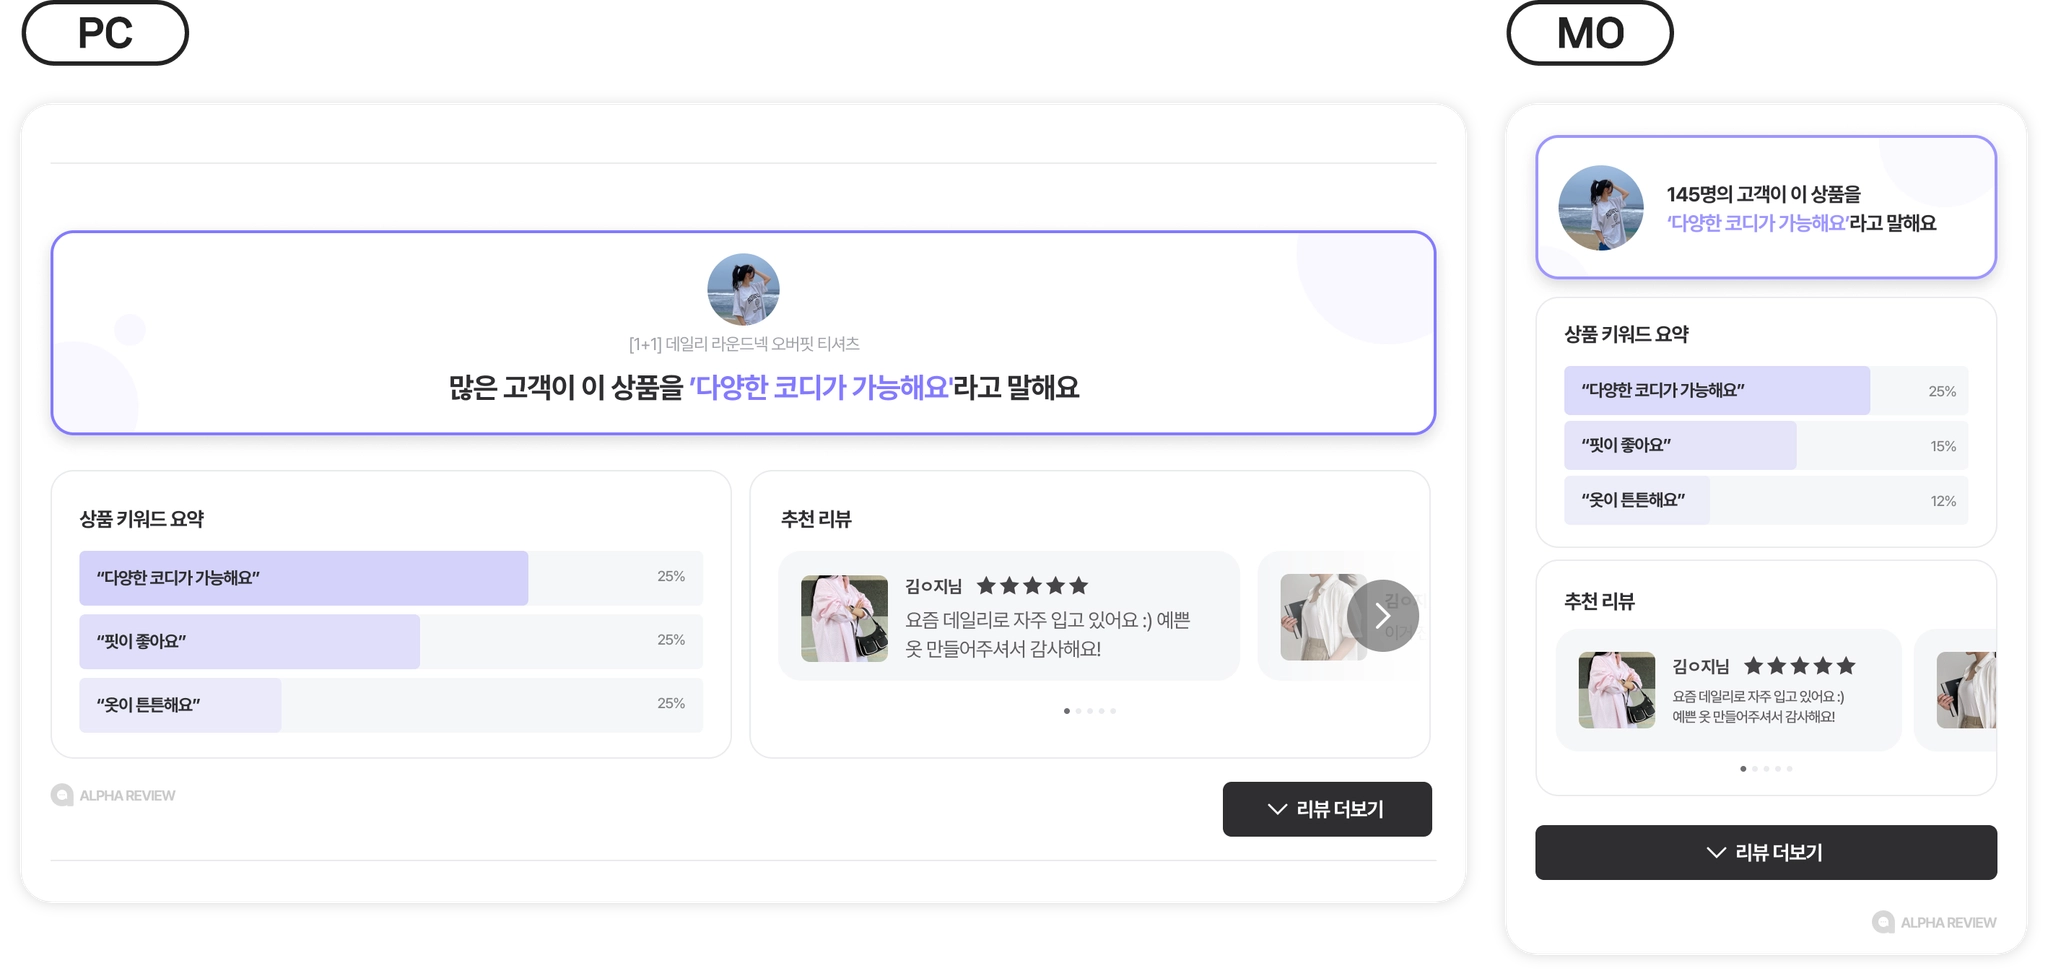Select "옷이 튼튼해요" keyword bar in mobile

[x=1766, y=500]
